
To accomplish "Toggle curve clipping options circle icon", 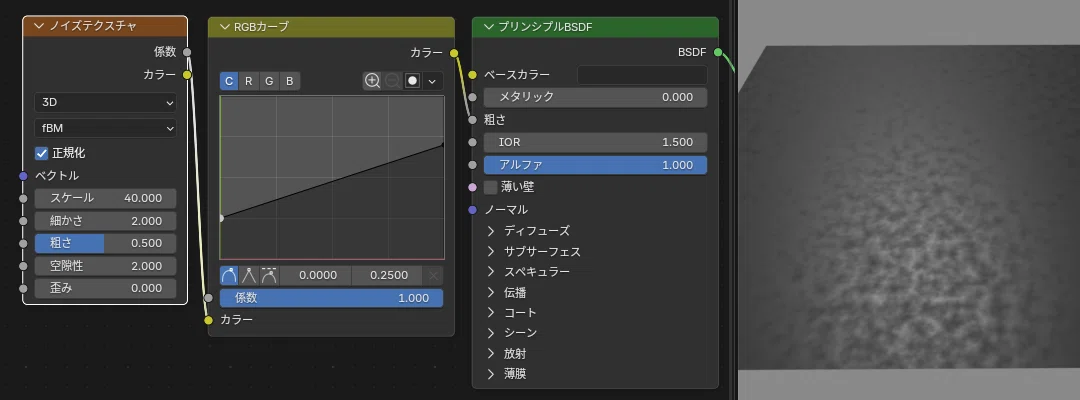I will [x=413, y=81].
